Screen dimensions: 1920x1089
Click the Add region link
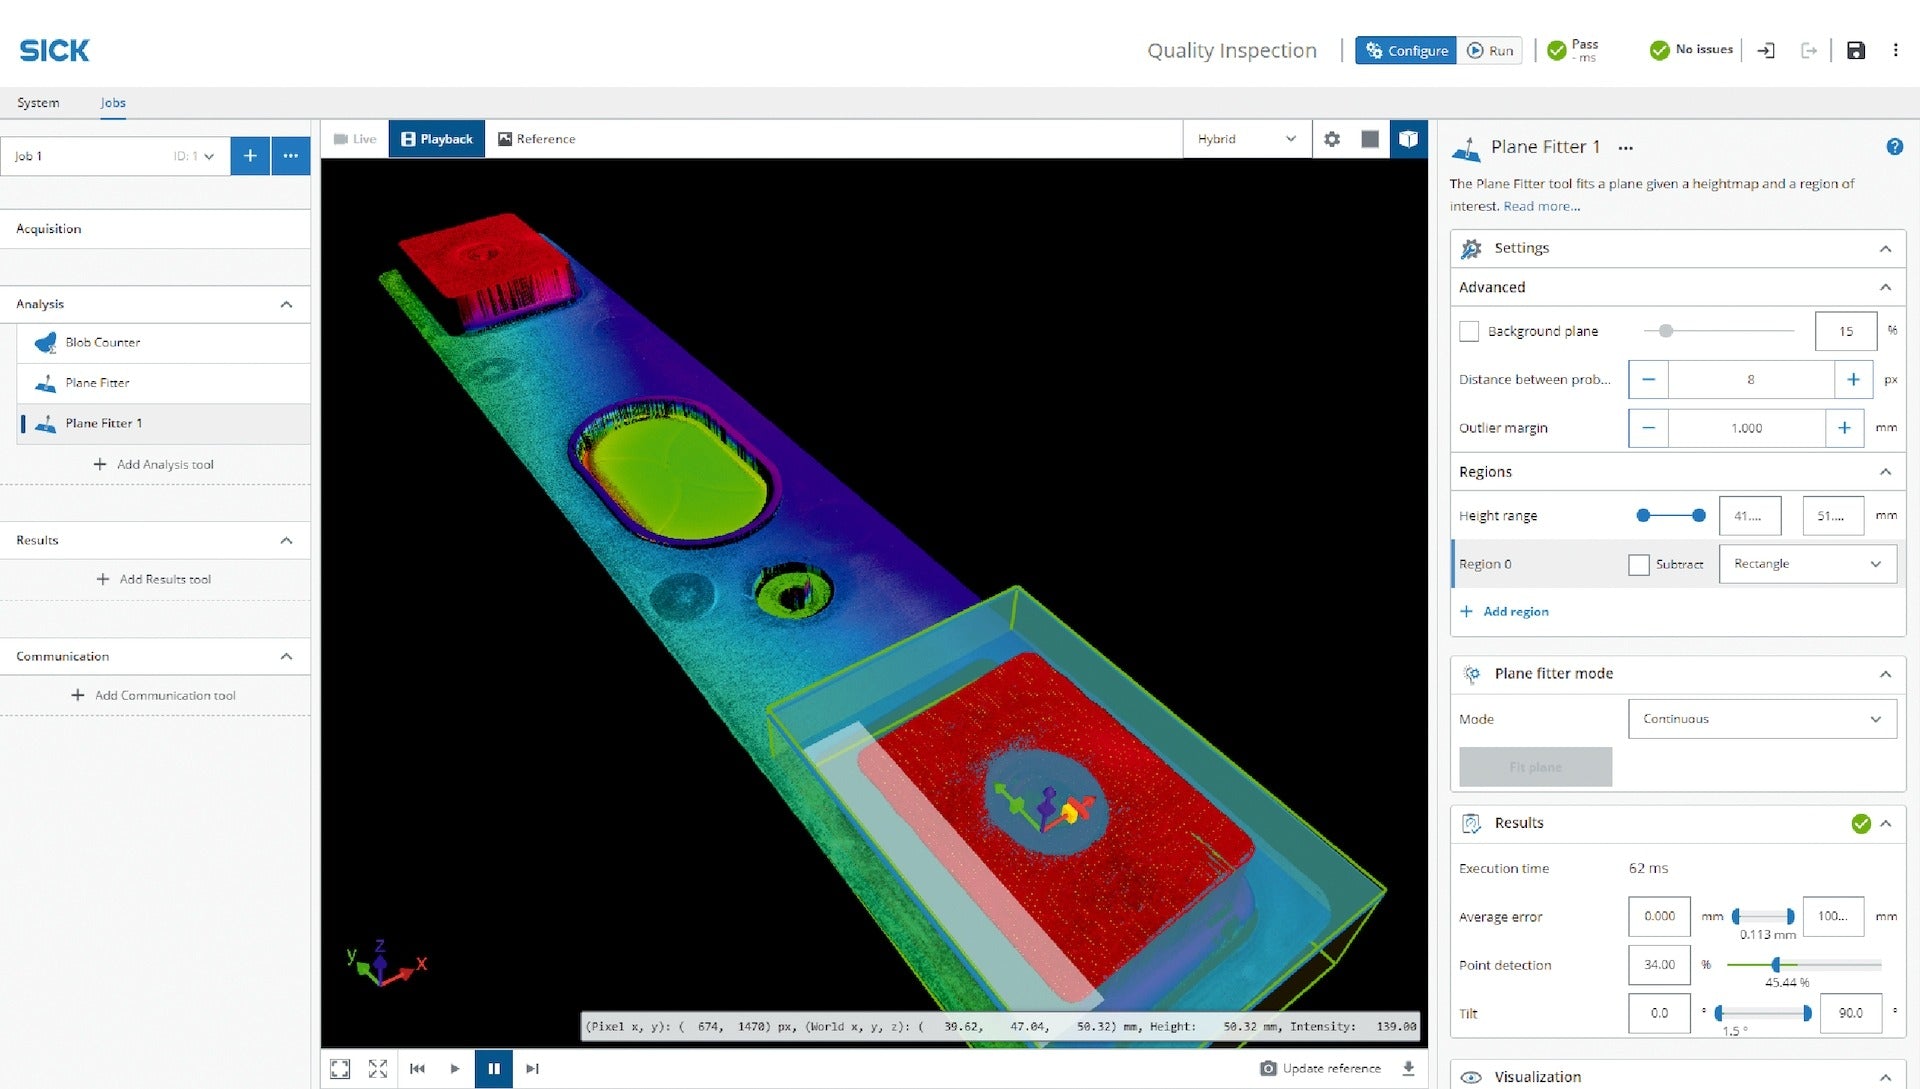pos(1515,612)
